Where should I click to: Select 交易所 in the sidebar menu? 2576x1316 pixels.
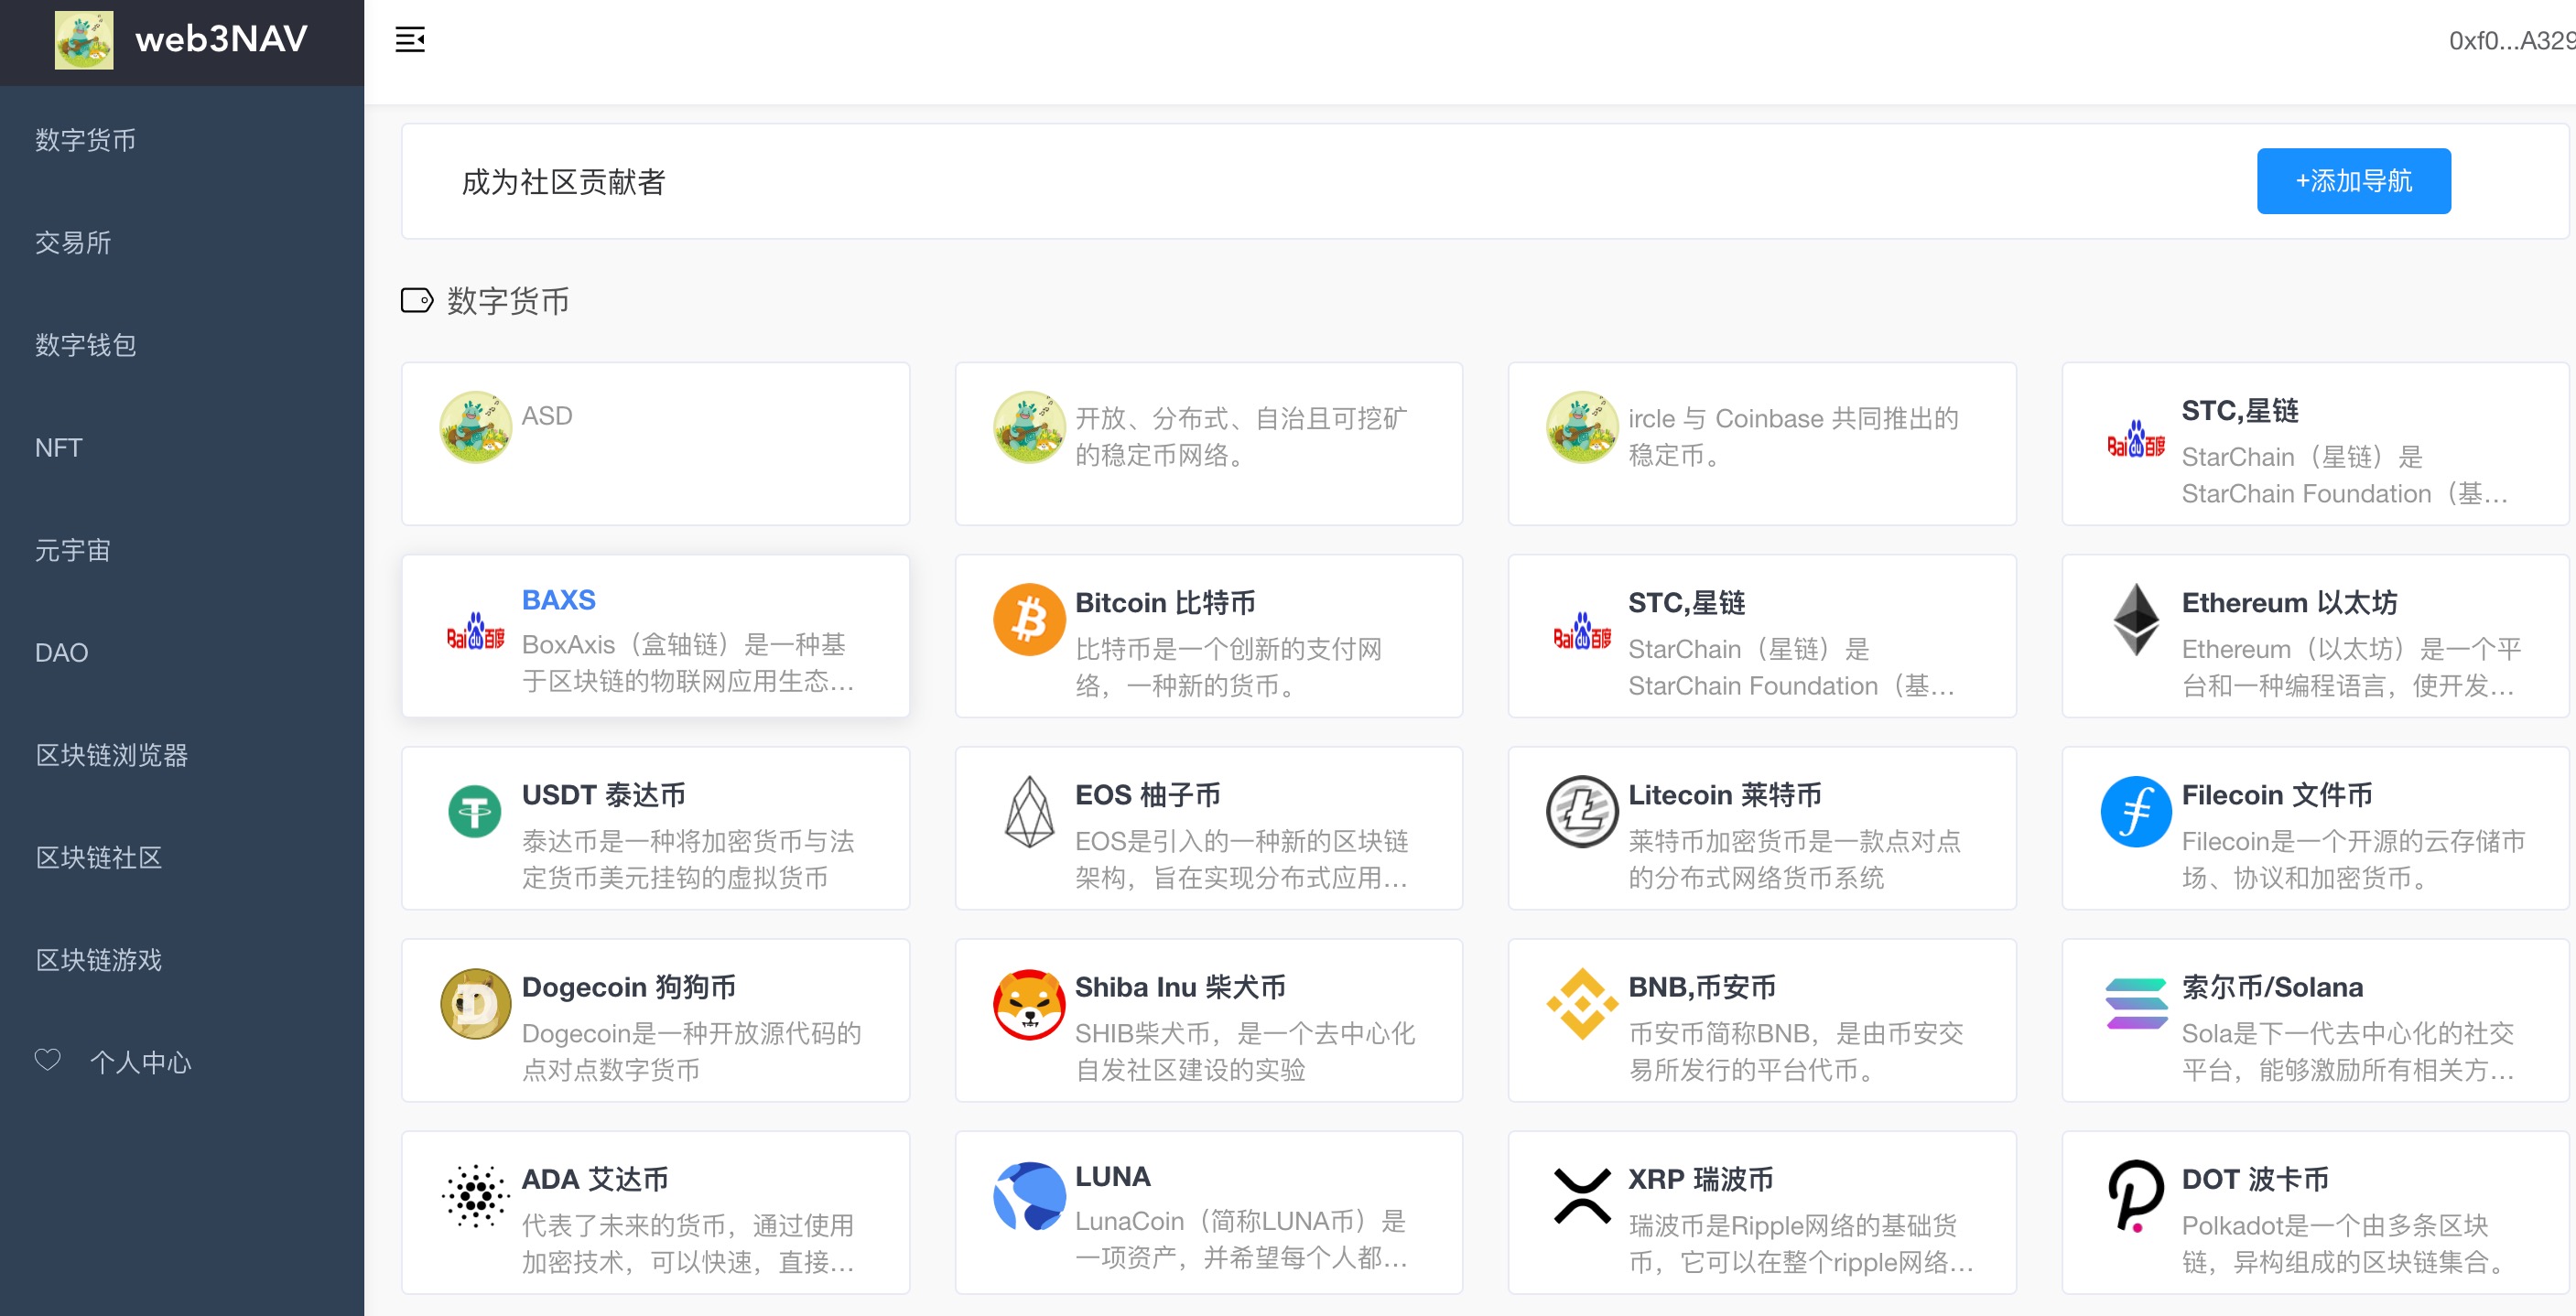(73, 242)
